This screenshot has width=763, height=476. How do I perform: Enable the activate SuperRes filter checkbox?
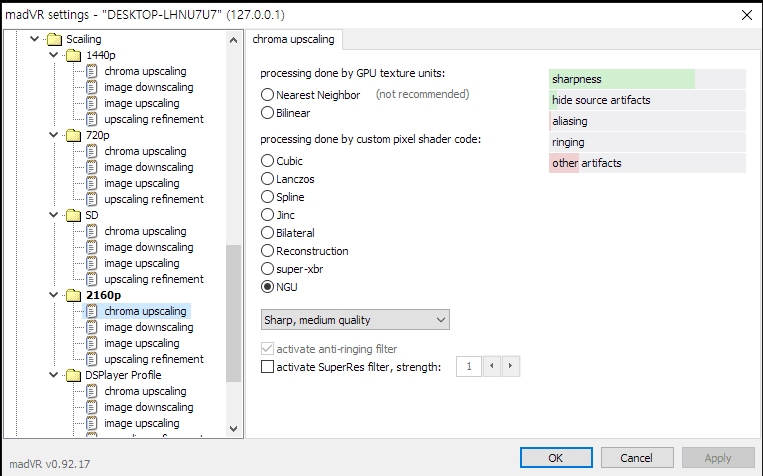pyautogui.click(x=267, y=367)
